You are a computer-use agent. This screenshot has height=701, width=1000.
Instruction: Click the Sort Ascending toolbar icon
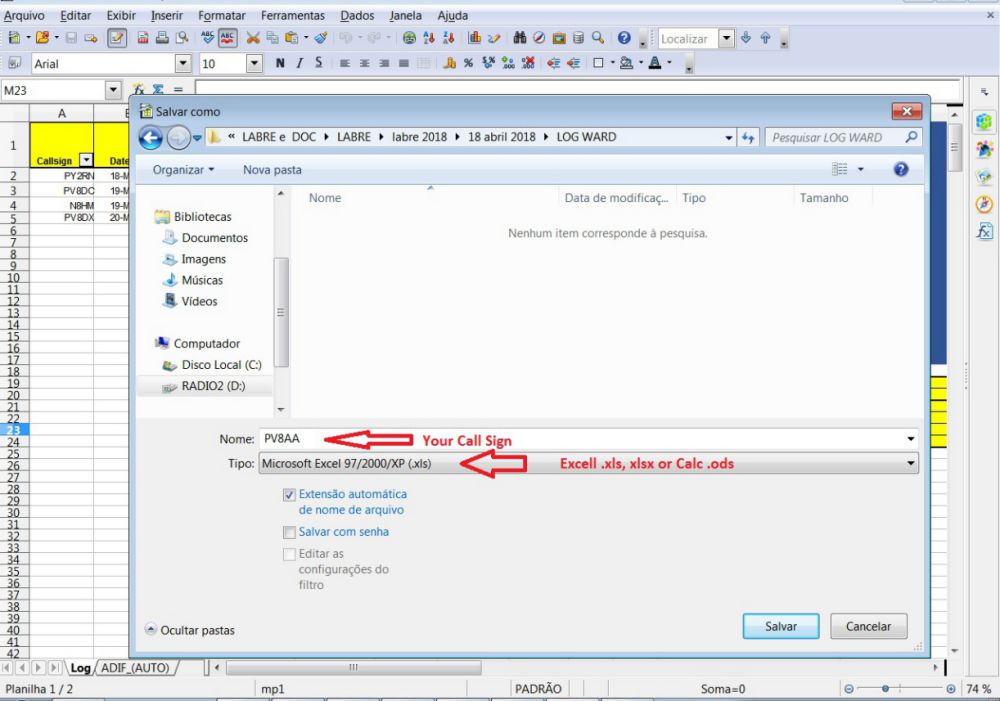[x=429, y=38]
